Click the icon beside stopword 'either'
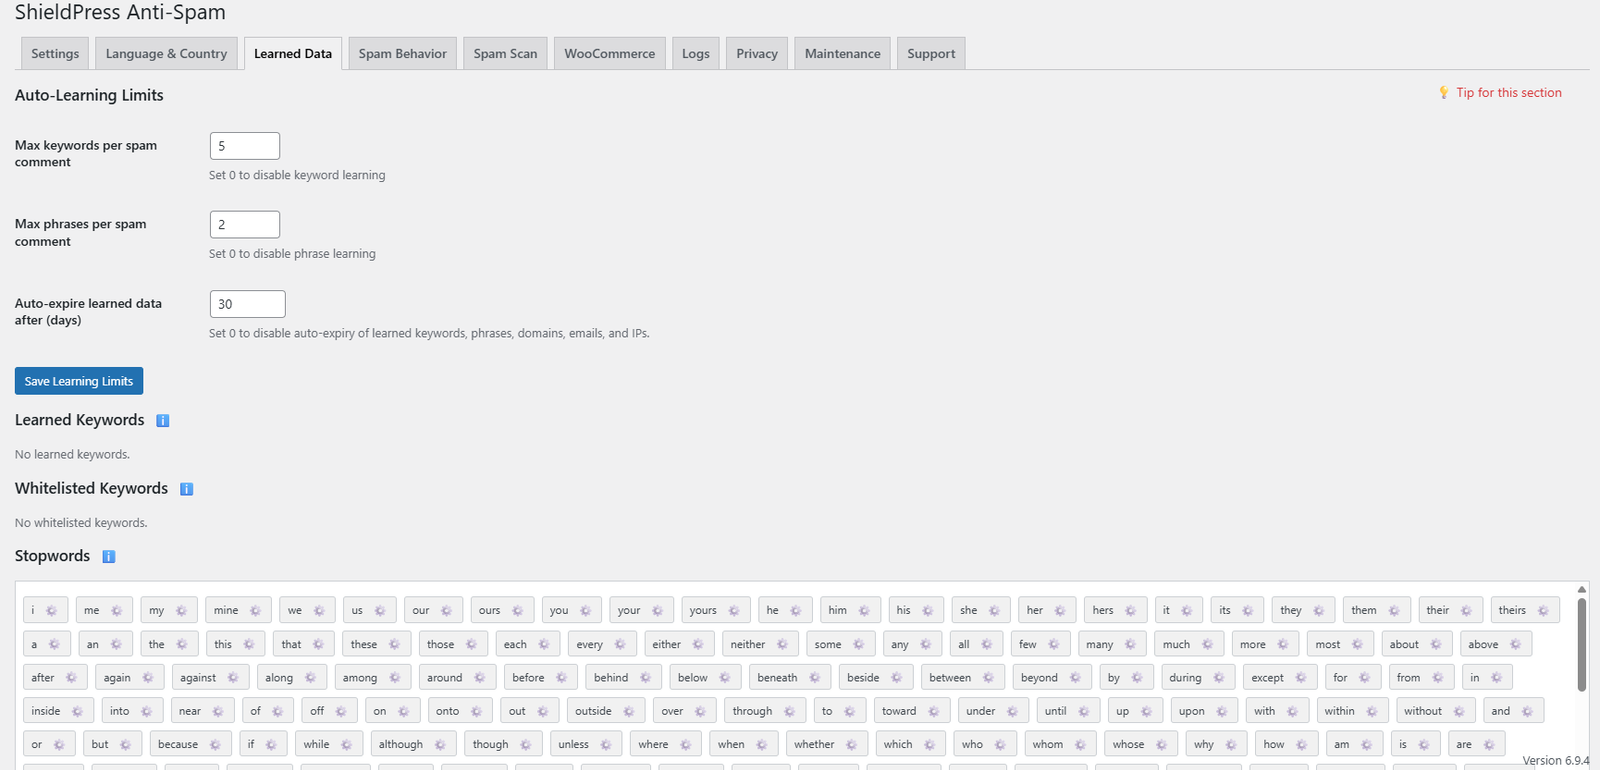 [698, 645]
